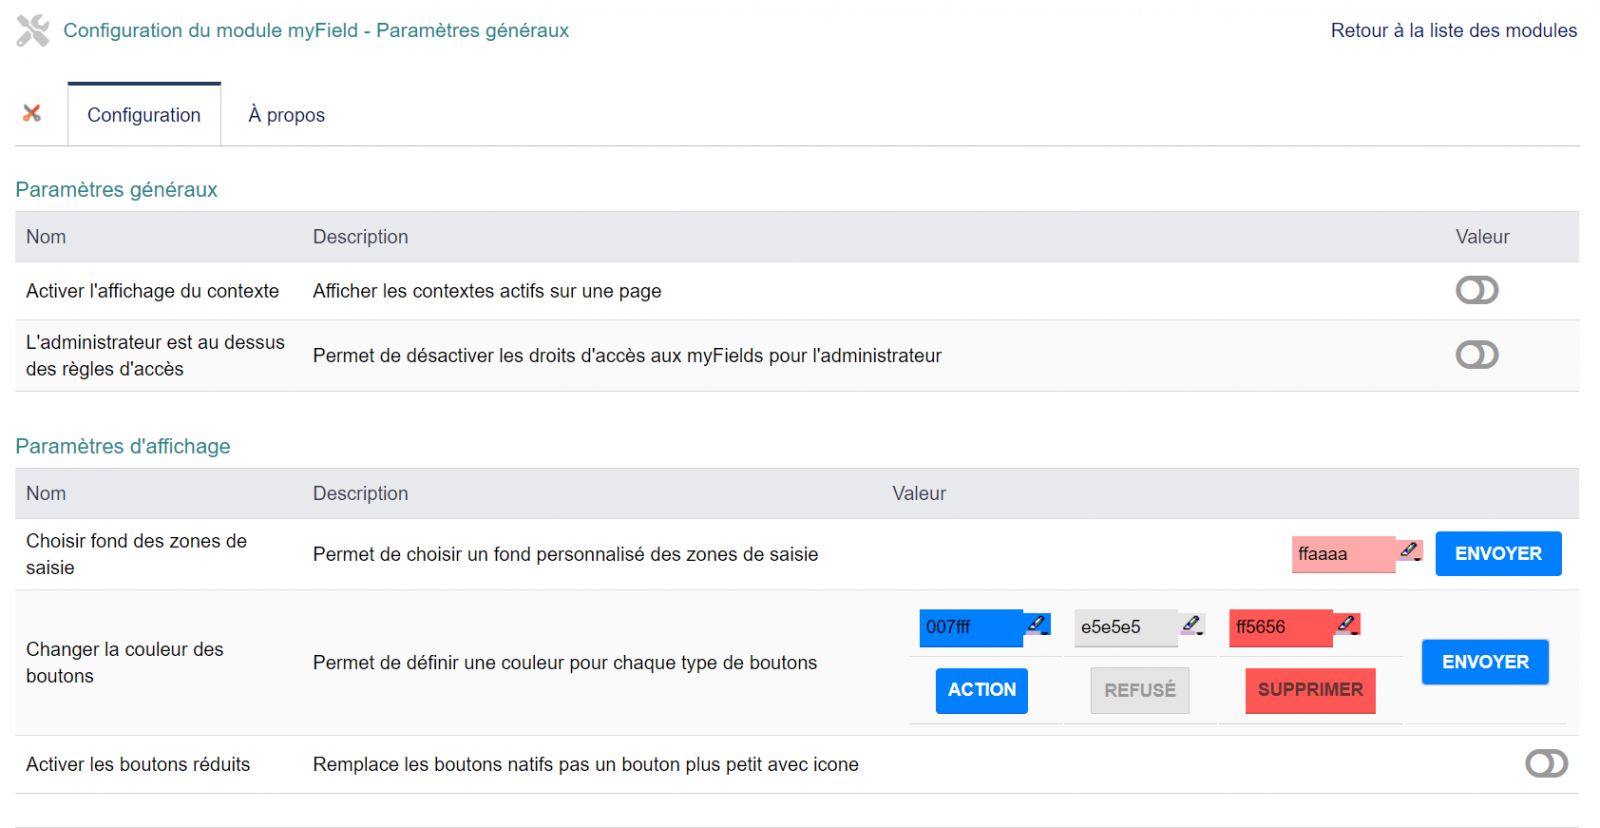Click Retour à la liste des modules link
The image size is (1600, 828).
1453,31
